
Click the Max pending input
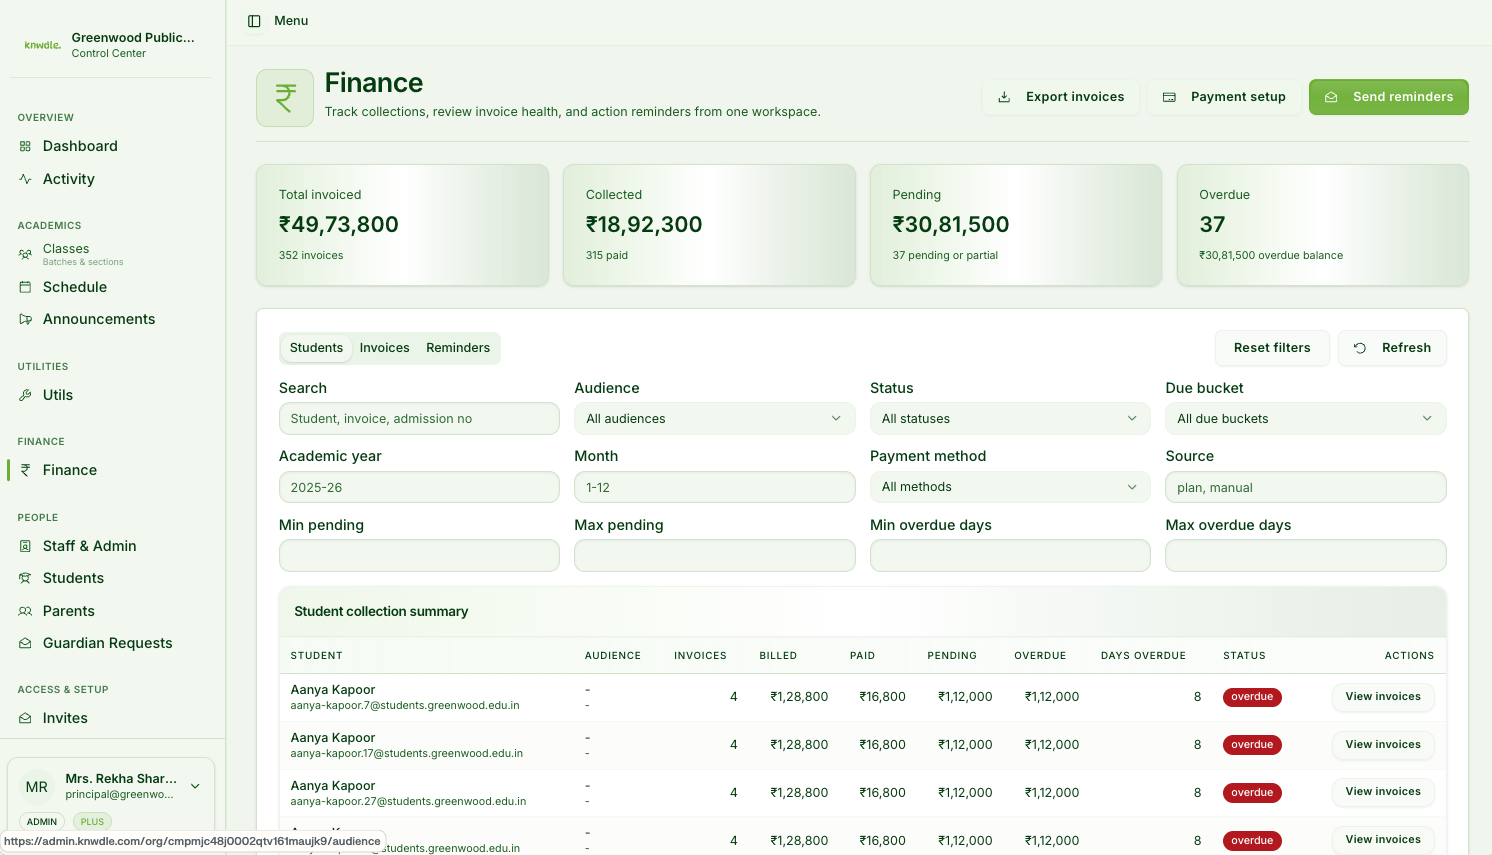[715, 556]
